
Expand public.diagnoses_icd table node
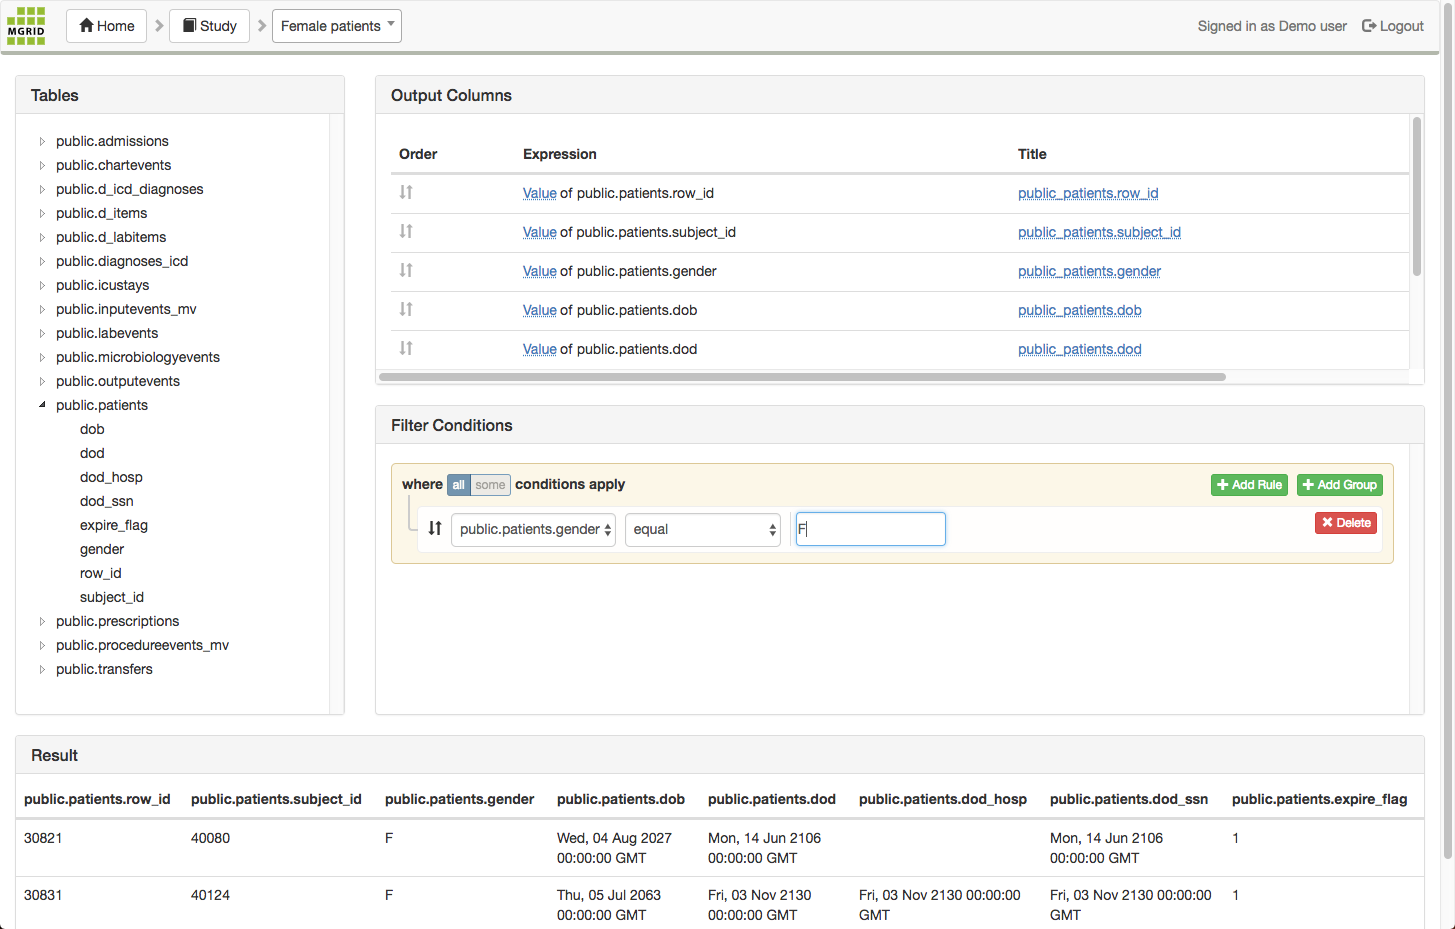pos(42,261)
